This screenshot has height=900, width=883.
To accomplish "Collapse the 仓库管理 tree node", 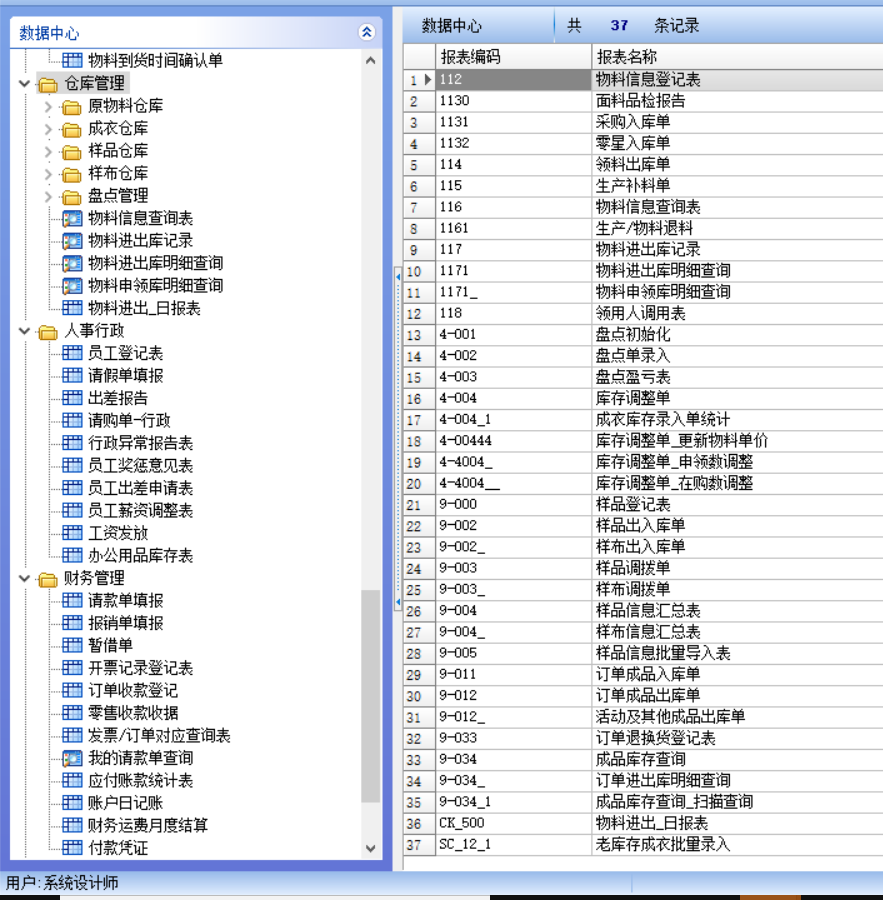I will tap(24, 84).
